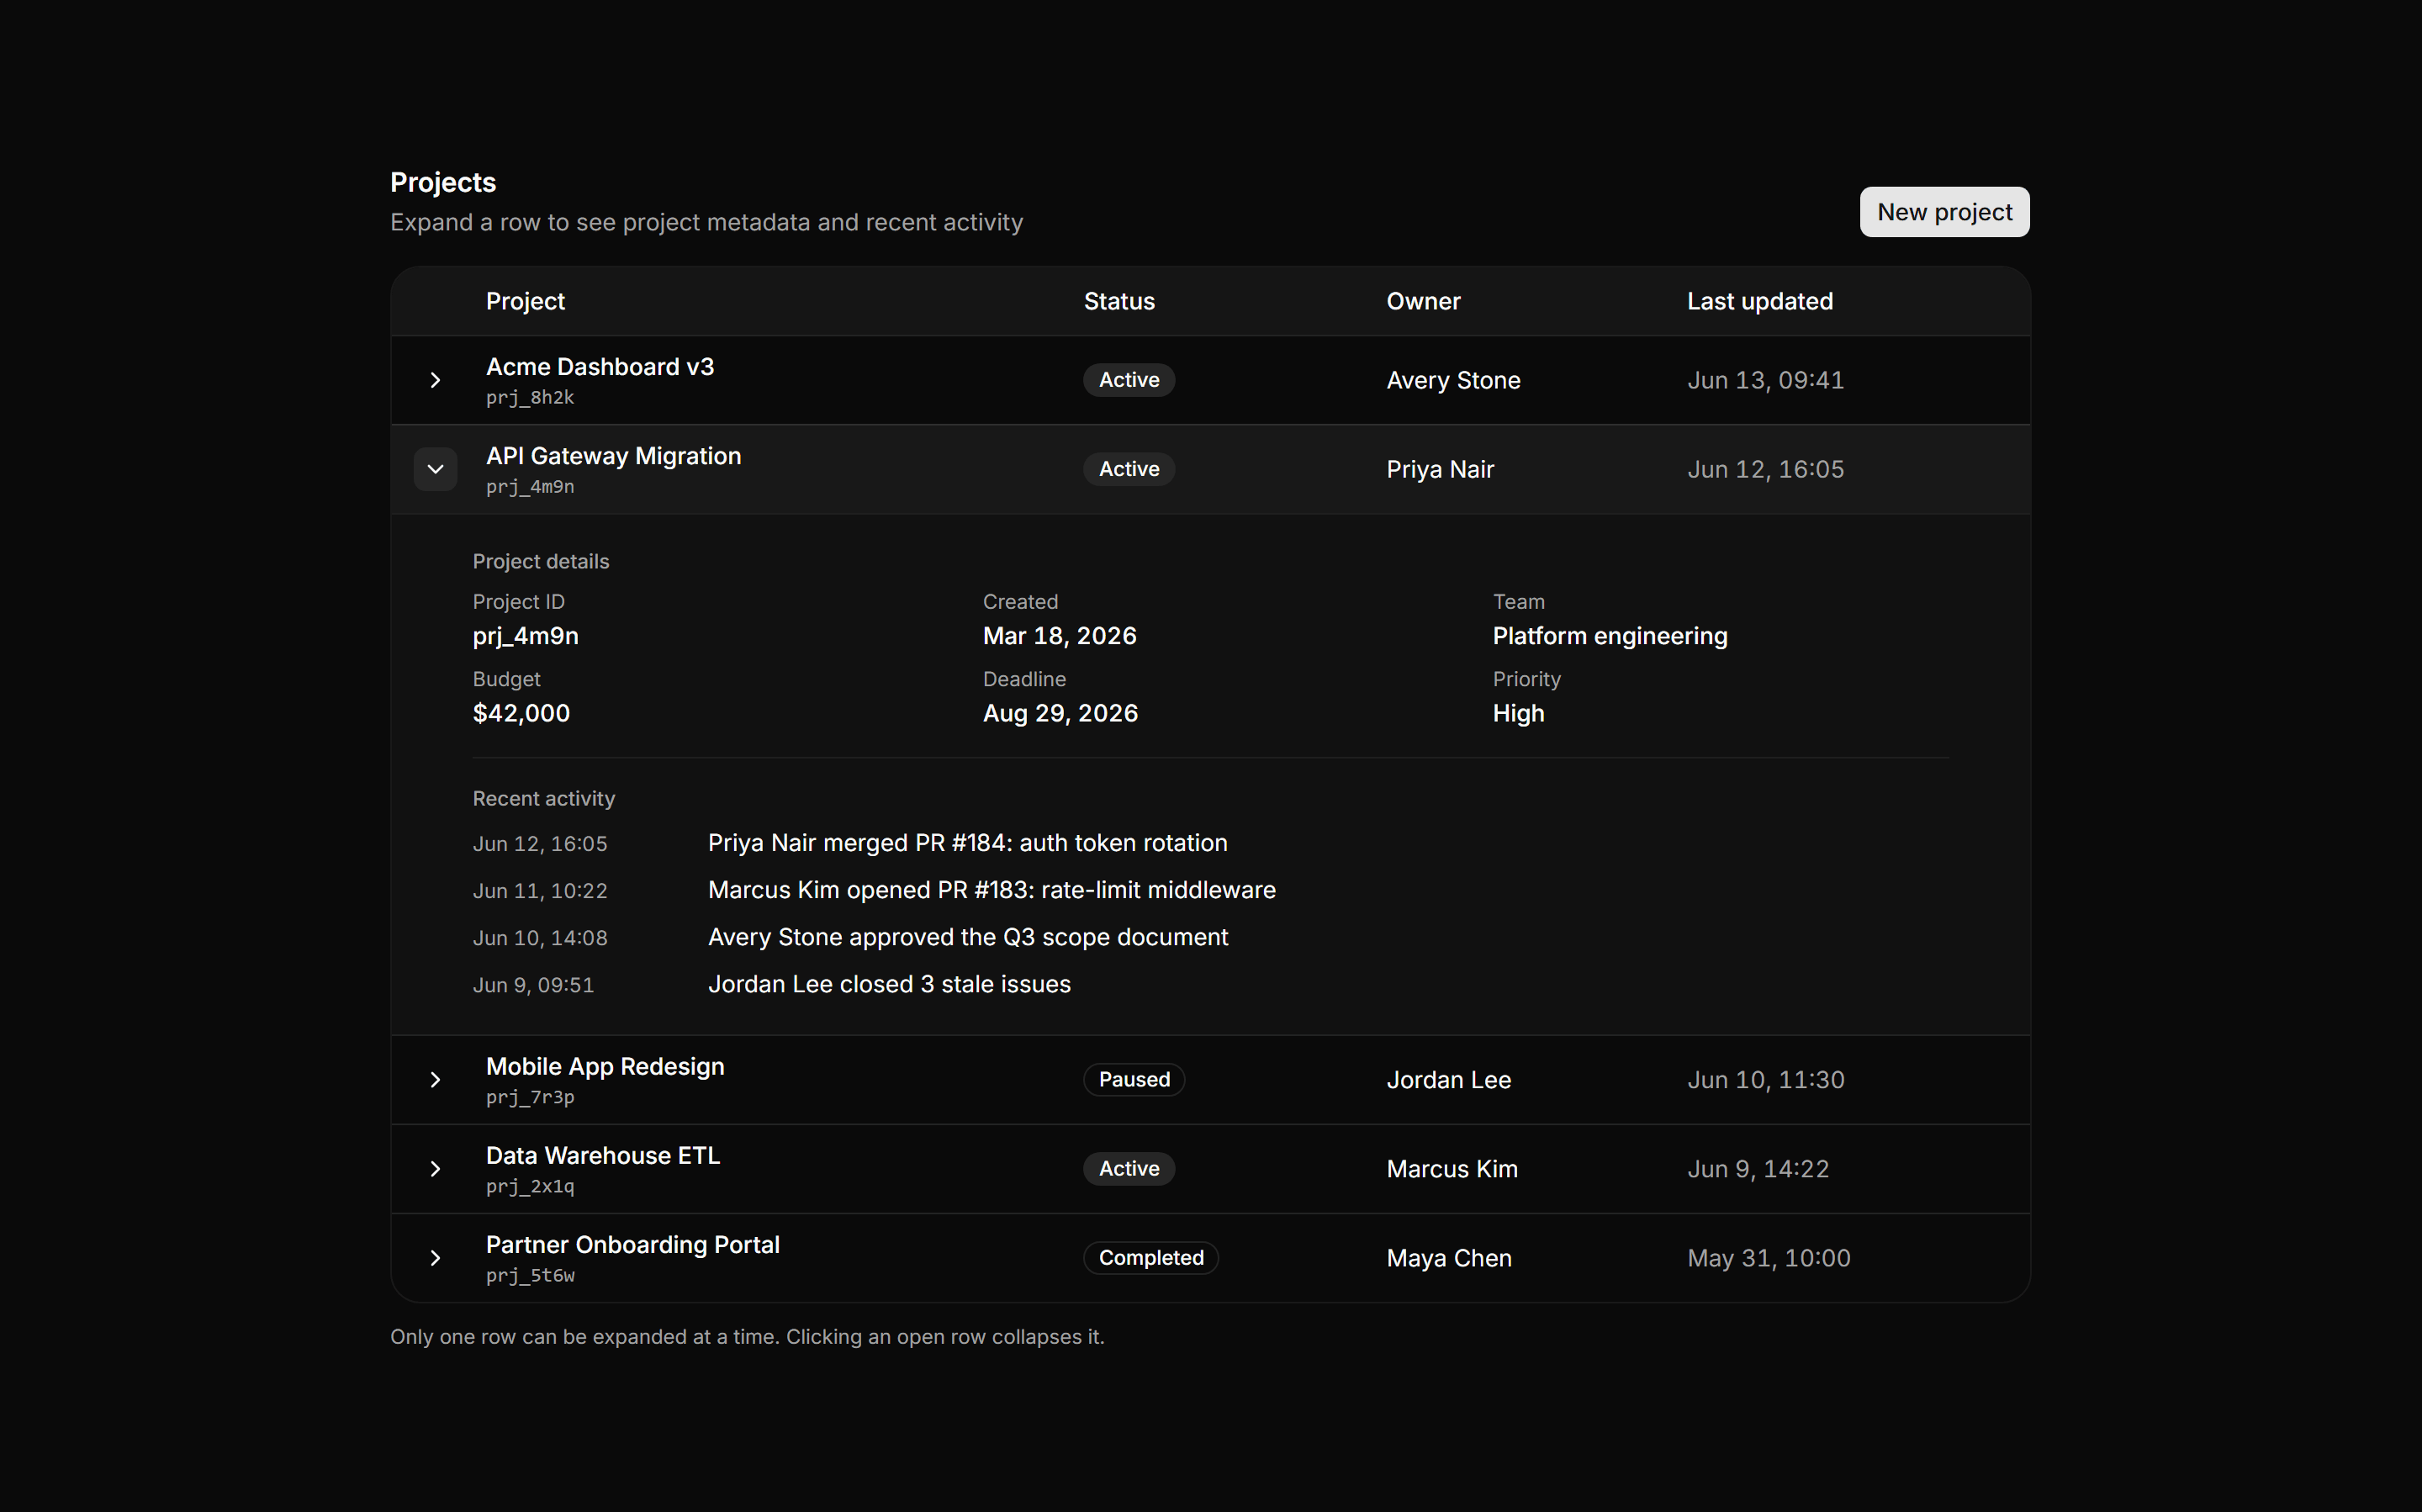2422x1512 pixels.
Task: Select the Acme Dashboard v3 project name
Action: coord(600,367)
